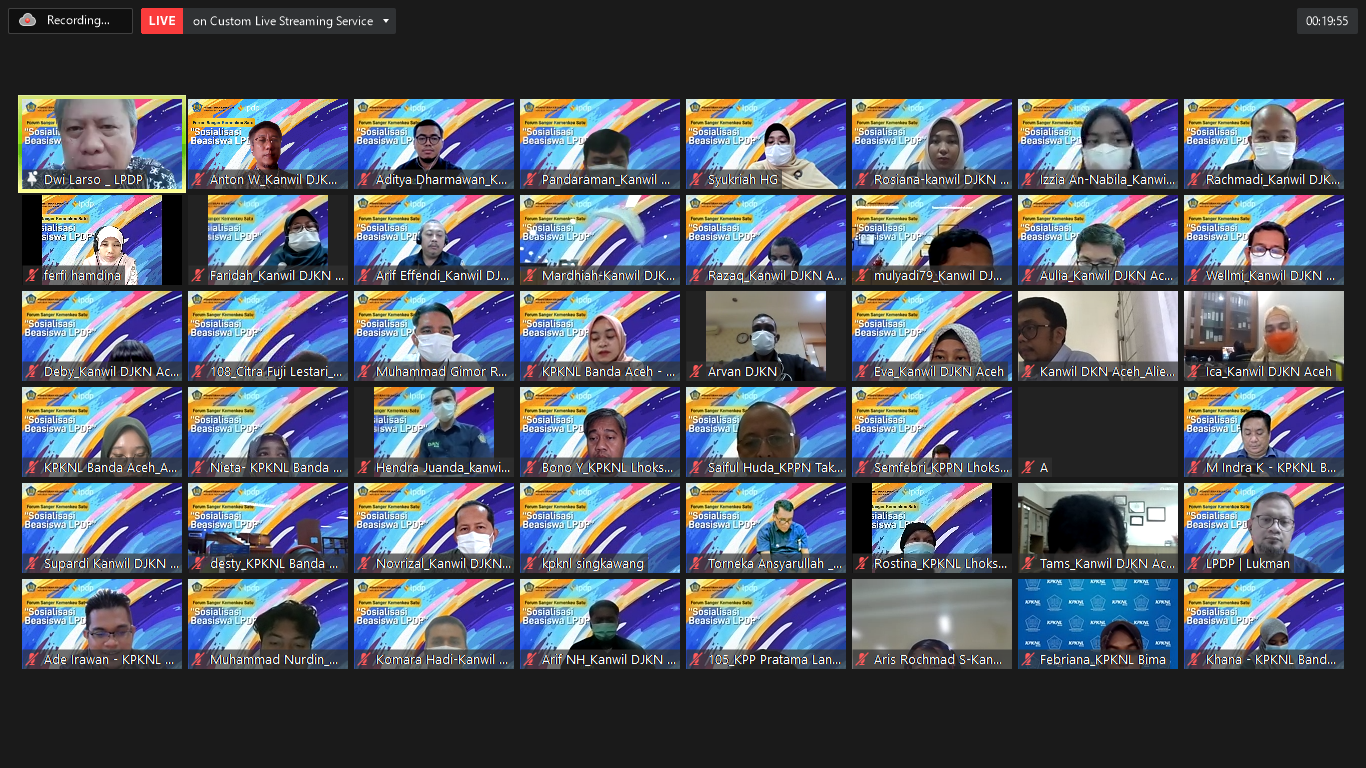This screenshot has width=1366, height=768.
Task: Click the Recording... status label
Action: tap(78, 21)
